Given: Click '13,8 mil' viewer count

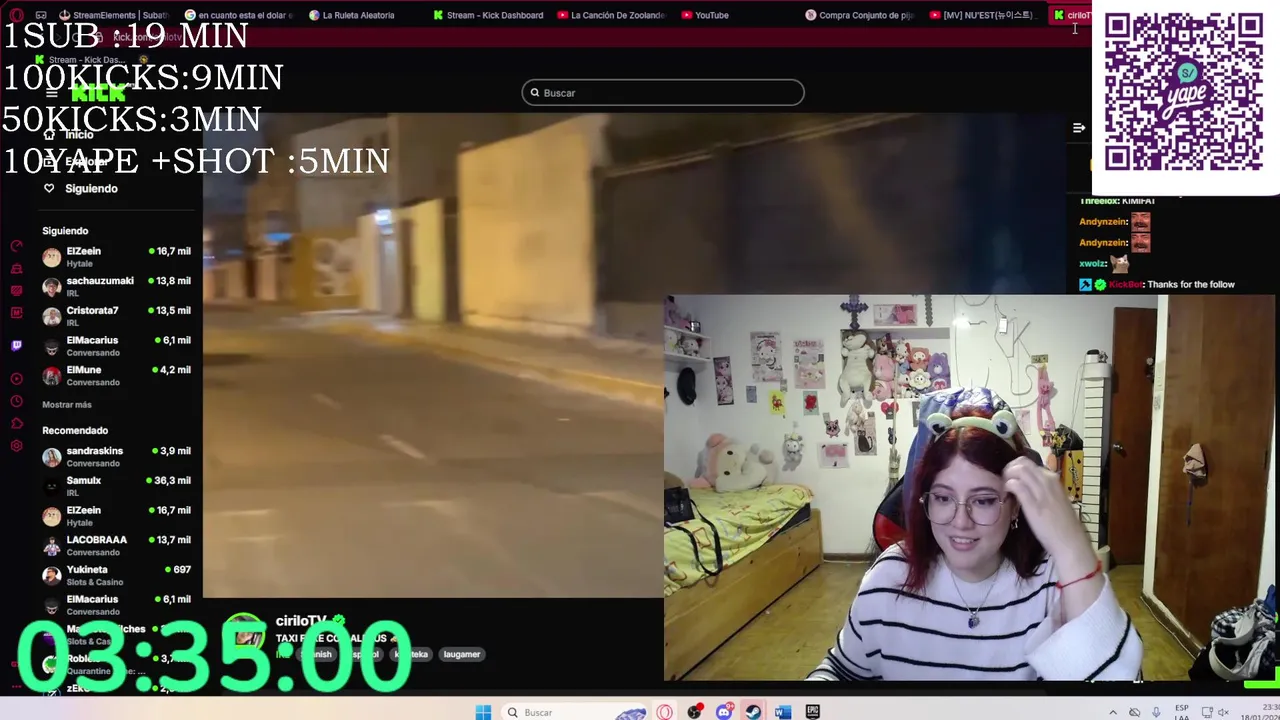Looking at the screenshot, I should (173, 281).
